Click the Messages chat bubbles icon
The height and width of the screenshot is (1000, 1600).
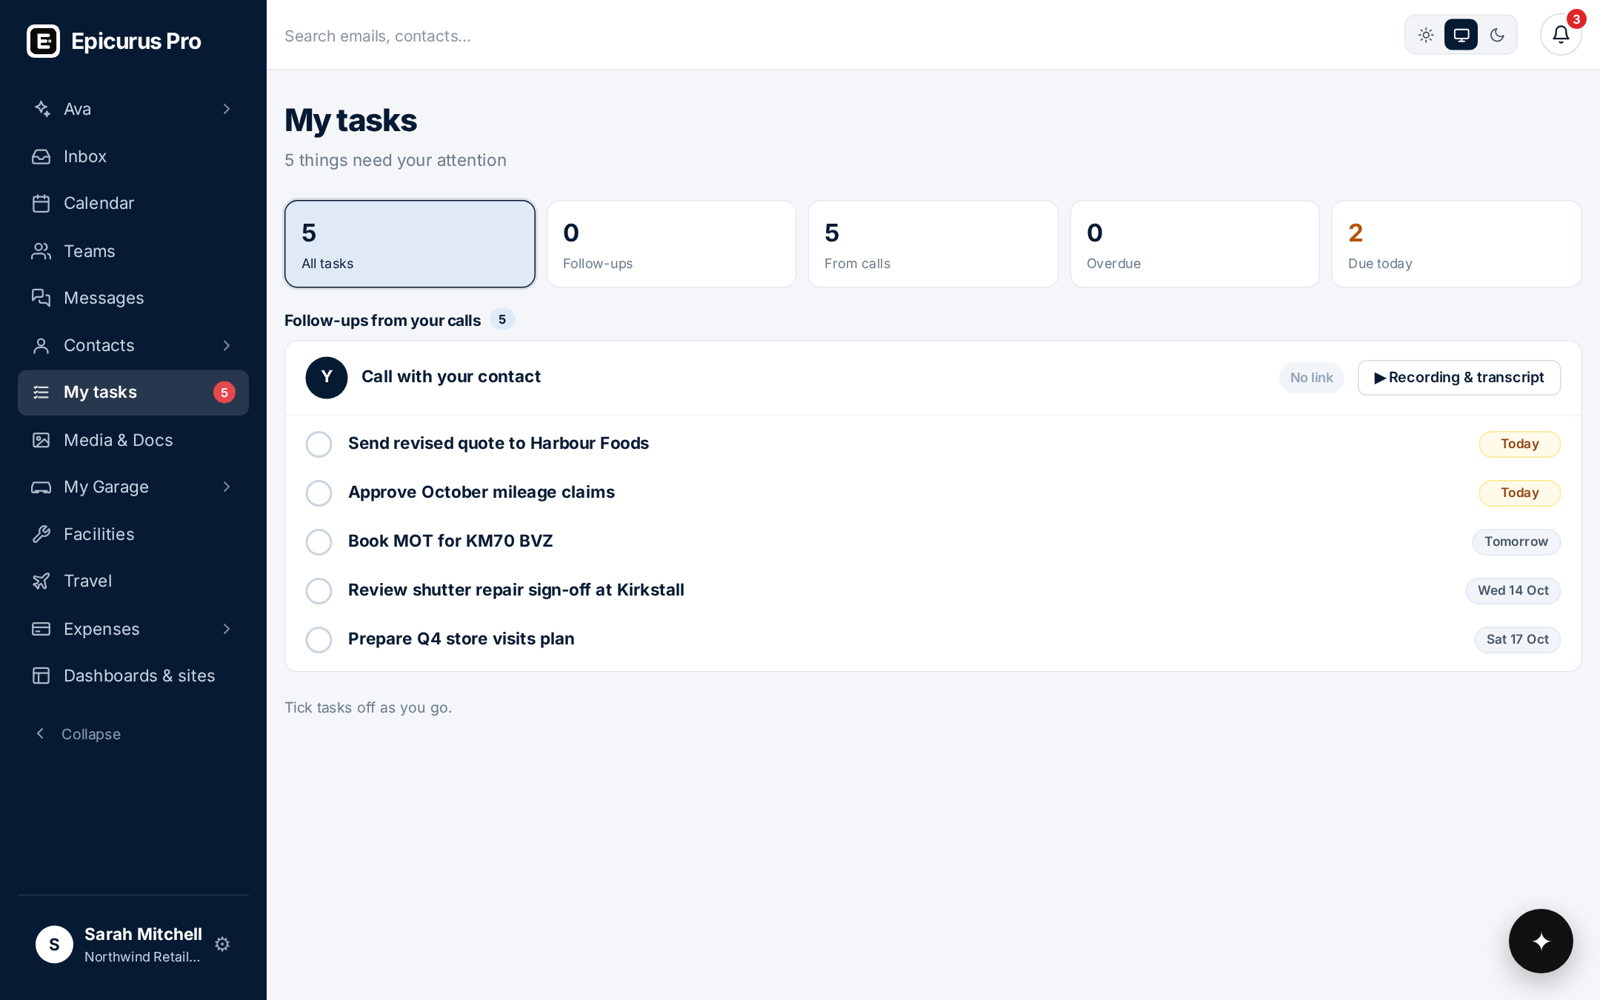tap(41, 298)
